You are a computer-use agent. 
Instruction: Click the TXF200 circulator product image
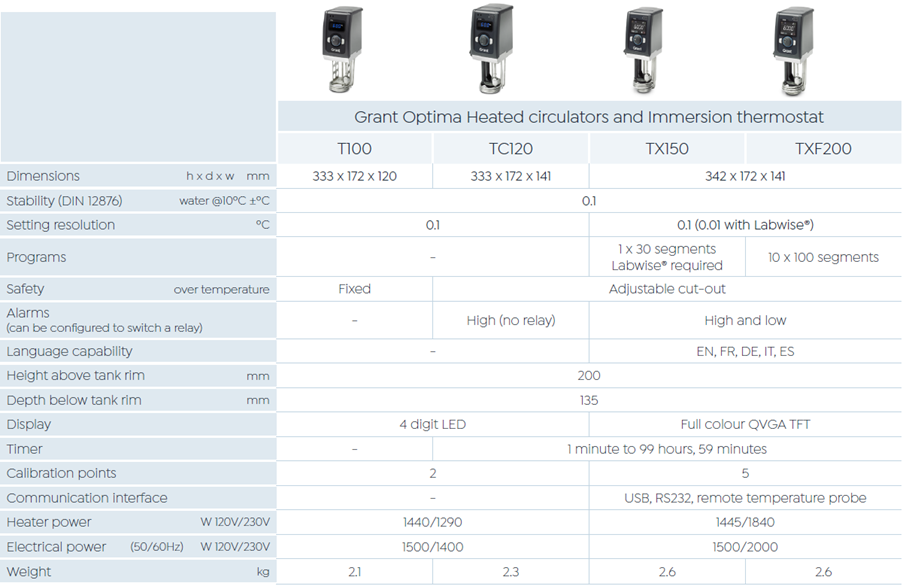pyautogui.click(x=793, y=51)
